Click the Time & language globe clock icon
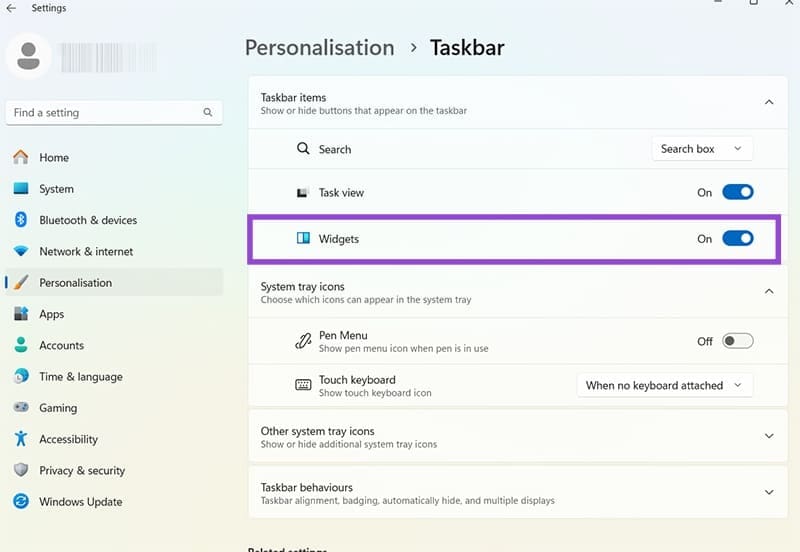Viewport: 800px width, 552px height. [x=21, y=377]
